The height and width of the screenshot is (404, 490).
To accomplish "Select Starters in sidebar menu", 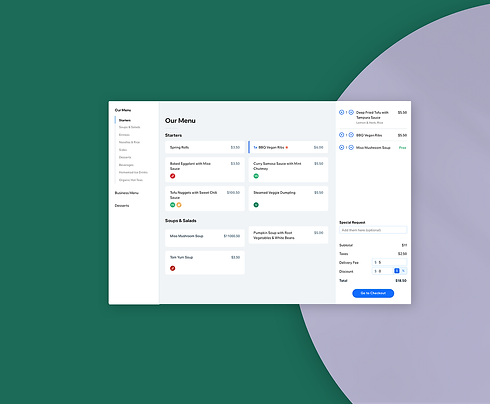I will click(125, 120).
